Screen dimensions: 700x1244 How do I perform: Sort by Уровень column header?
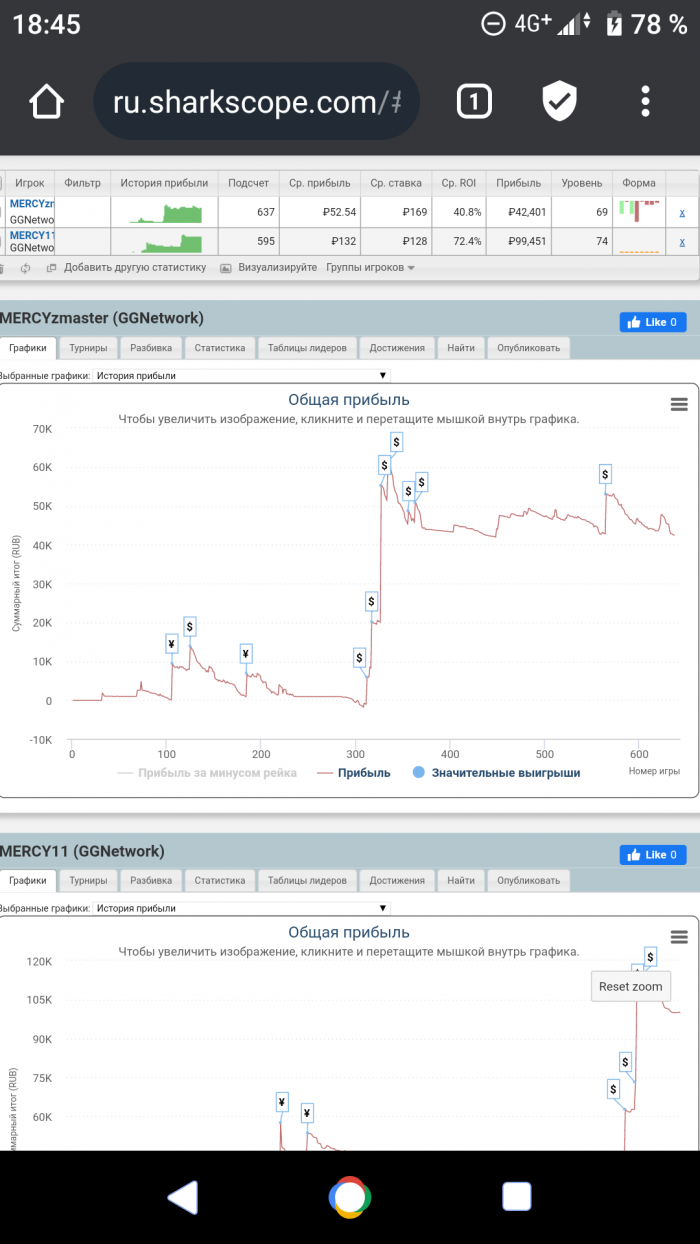[581, 183]
